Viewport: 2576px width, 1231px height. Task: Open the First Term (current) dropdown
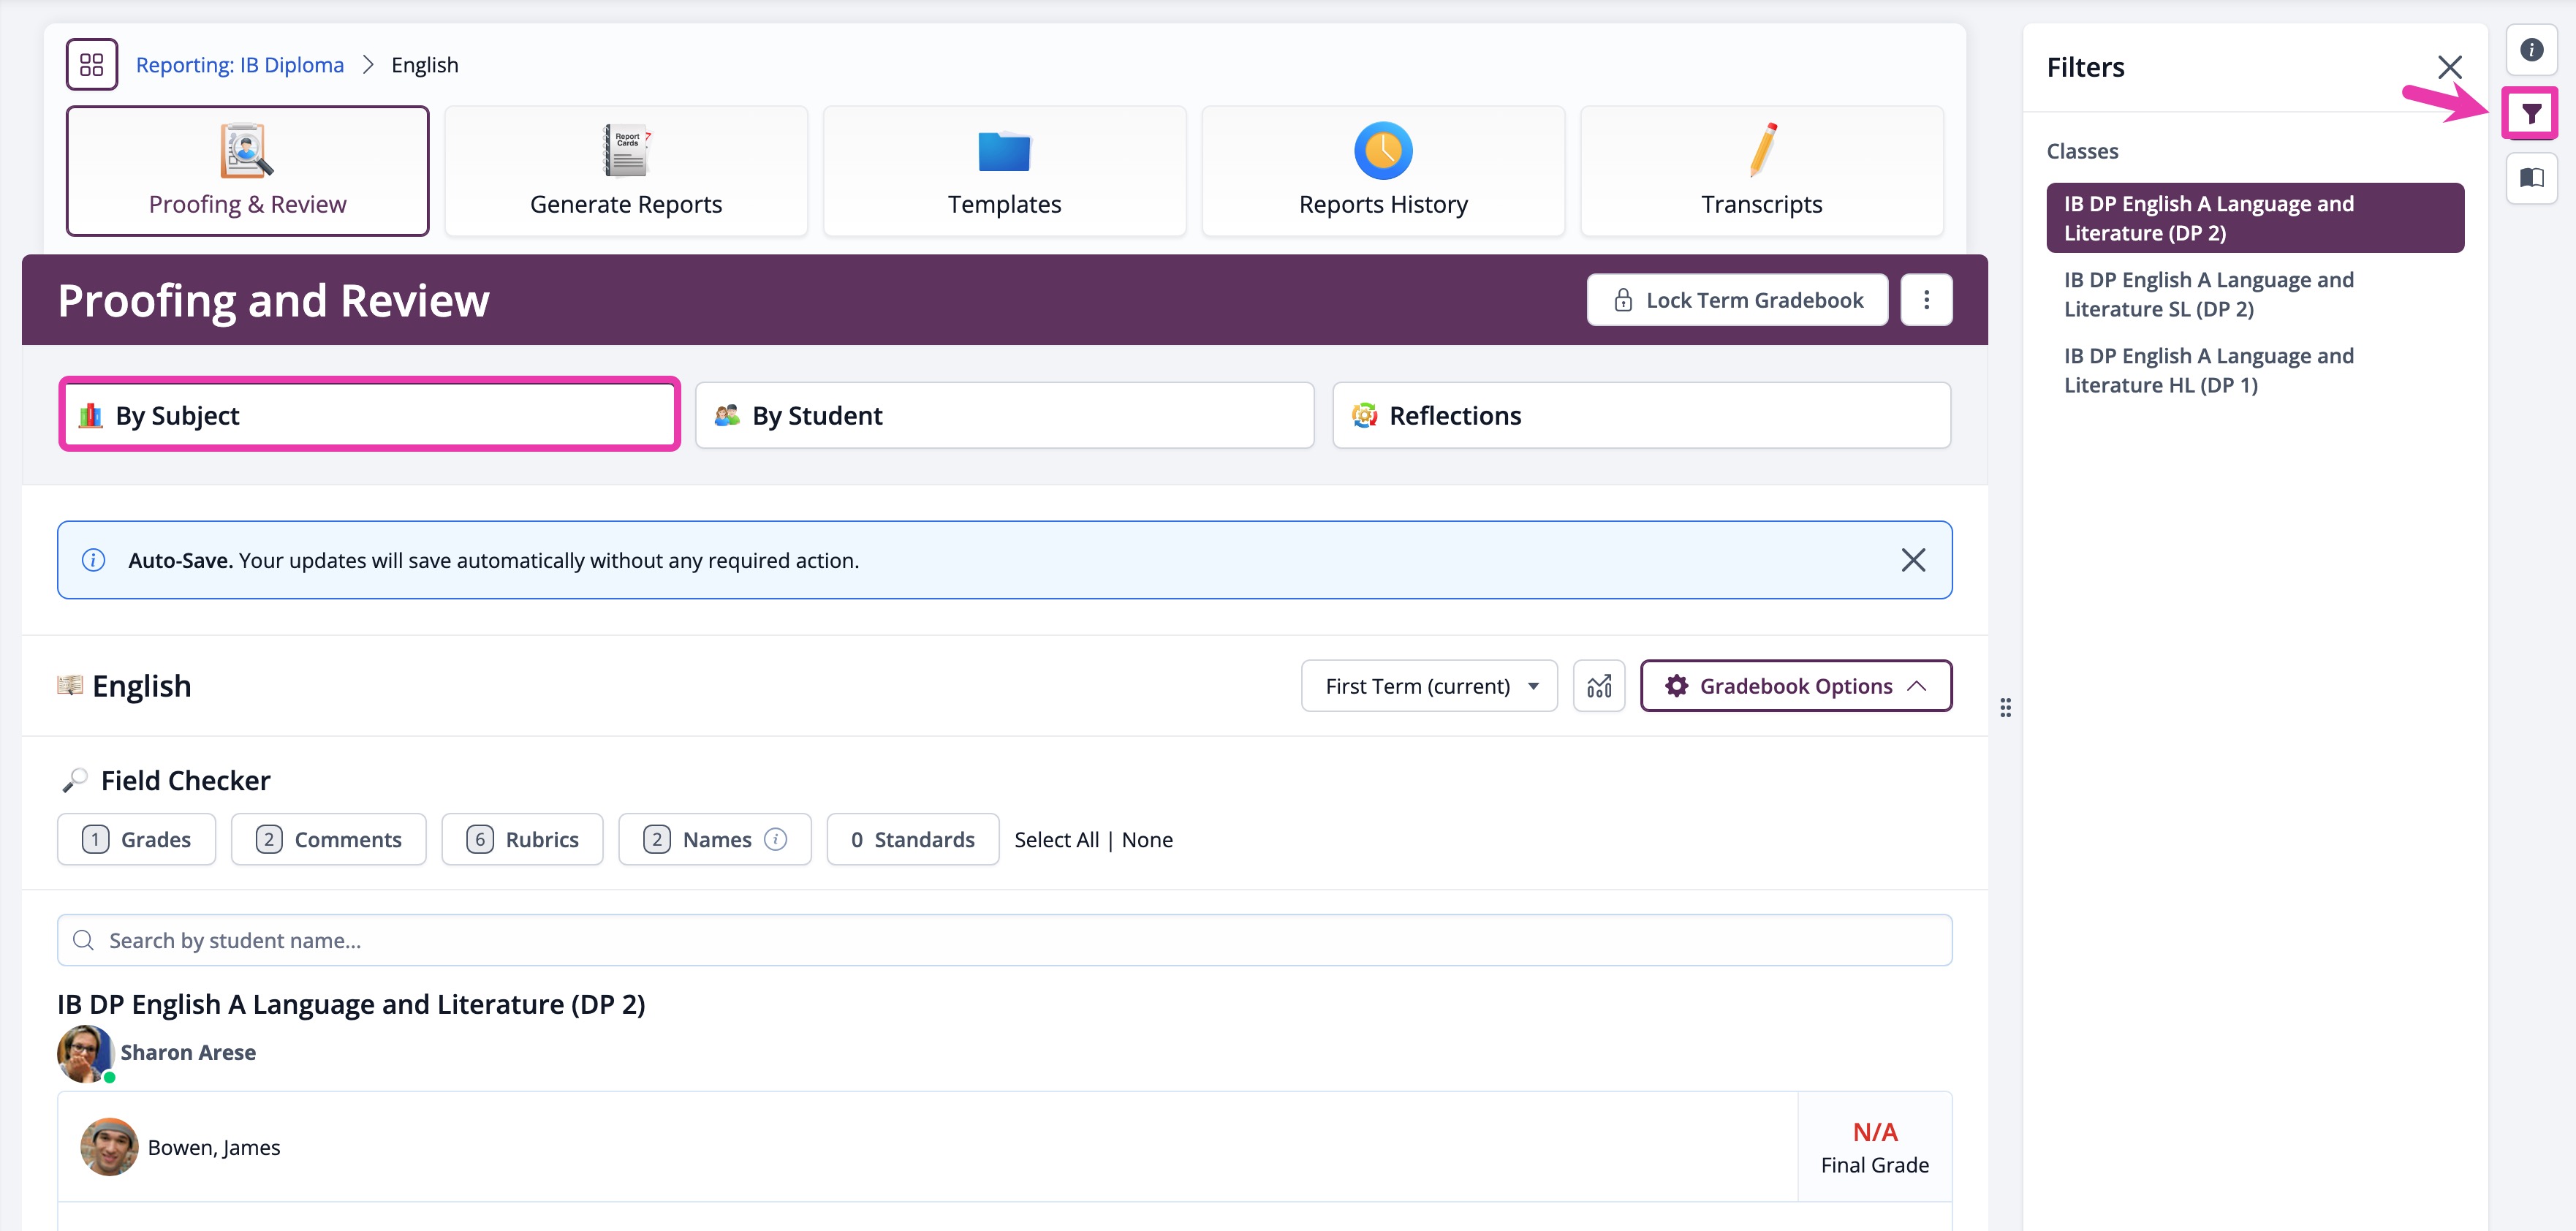tap(1428, 686)
